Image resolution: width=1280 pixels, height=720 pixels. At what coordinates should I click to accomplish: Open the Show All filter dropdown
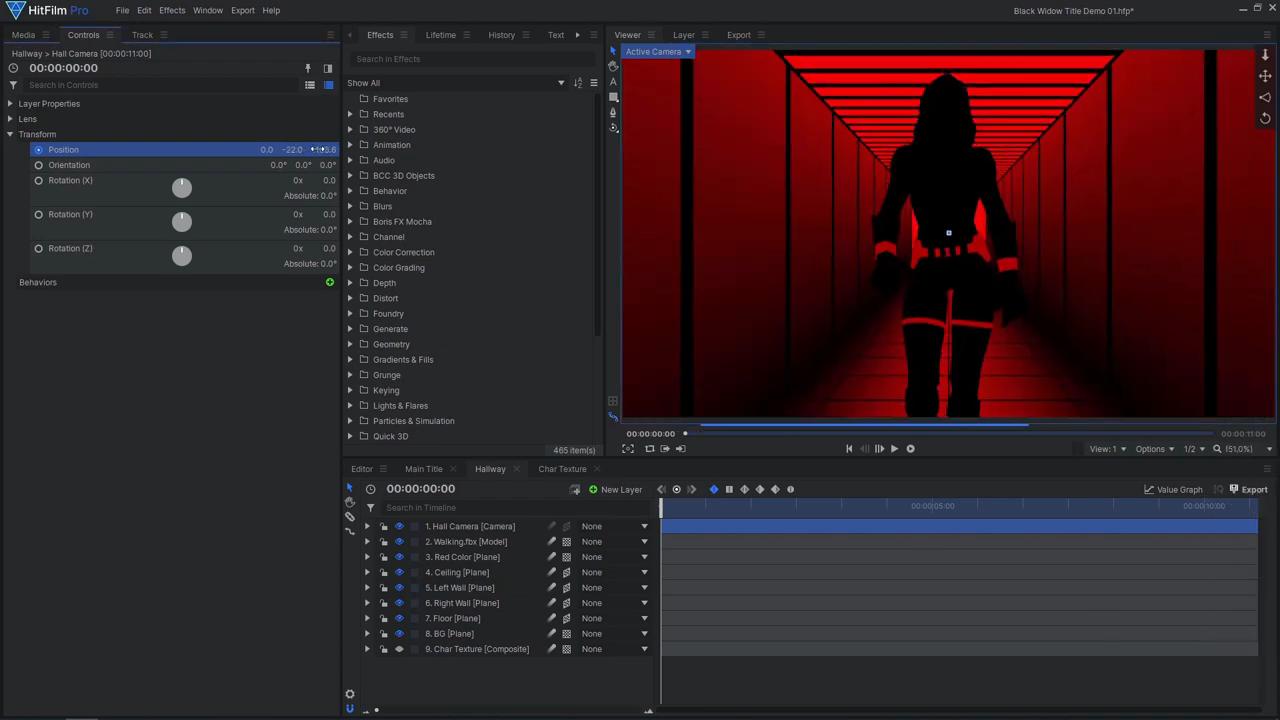coord(456,83)
